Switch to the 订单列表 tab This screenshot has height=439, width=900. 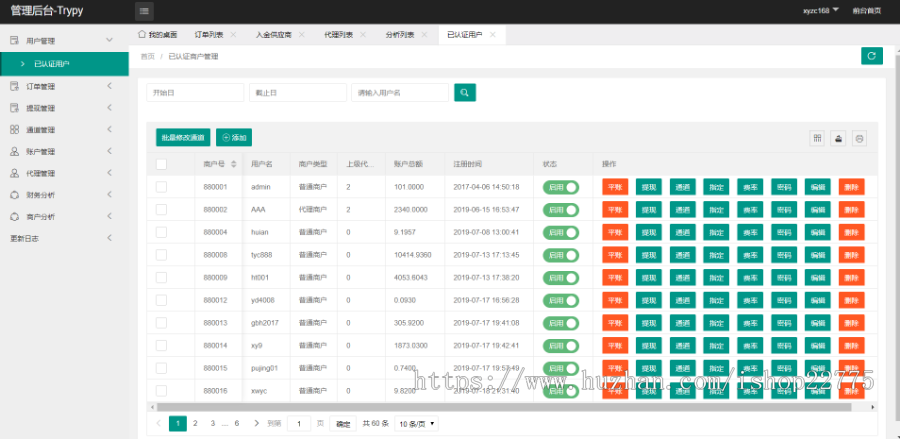coord(208,34)
